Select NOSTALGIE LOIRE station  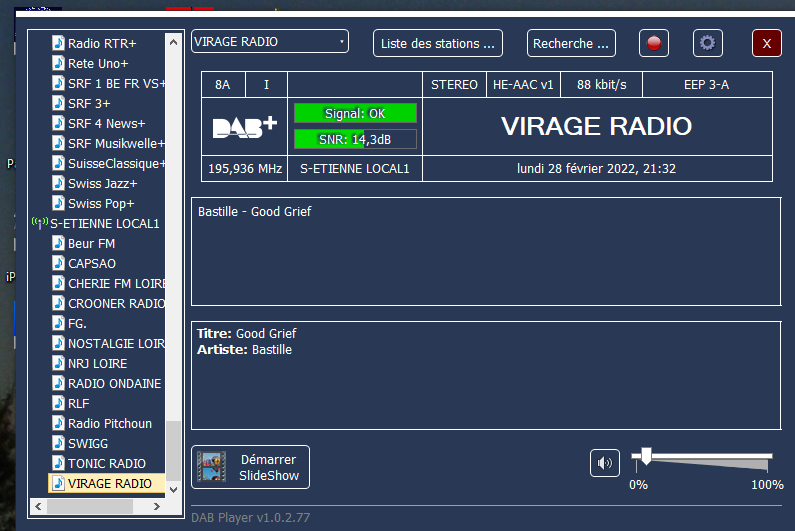(x=116, y=344)
